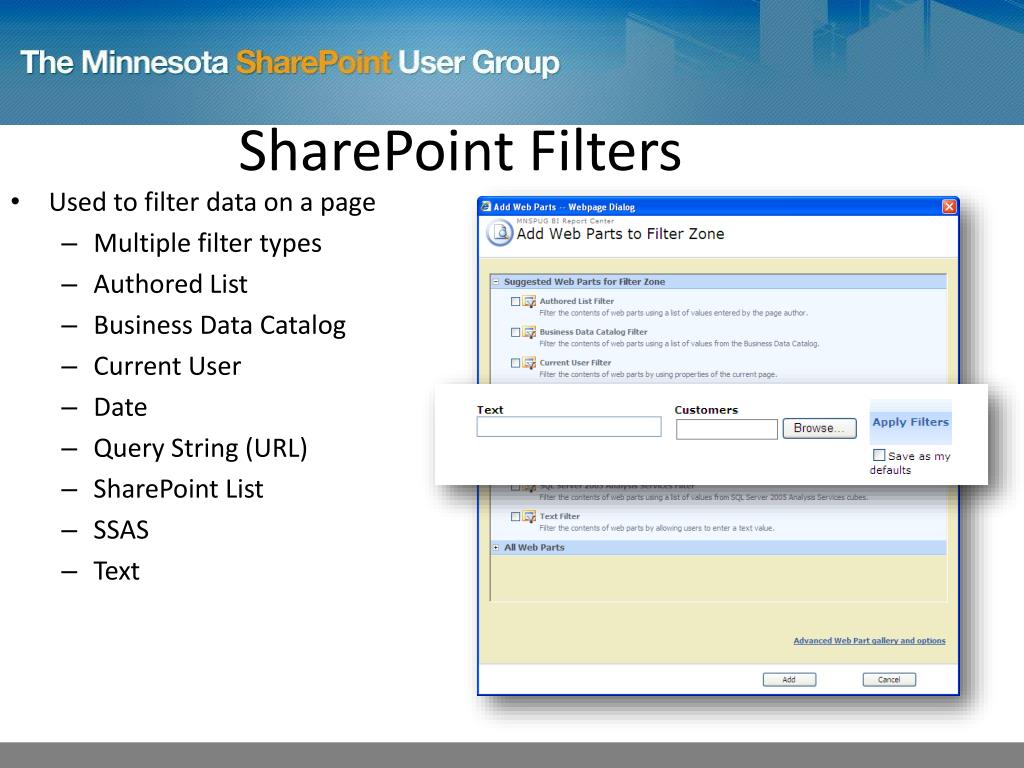1024x768 pixels.
Task: Click the Text bullet at the list bottom
Action: click(116, 571)
